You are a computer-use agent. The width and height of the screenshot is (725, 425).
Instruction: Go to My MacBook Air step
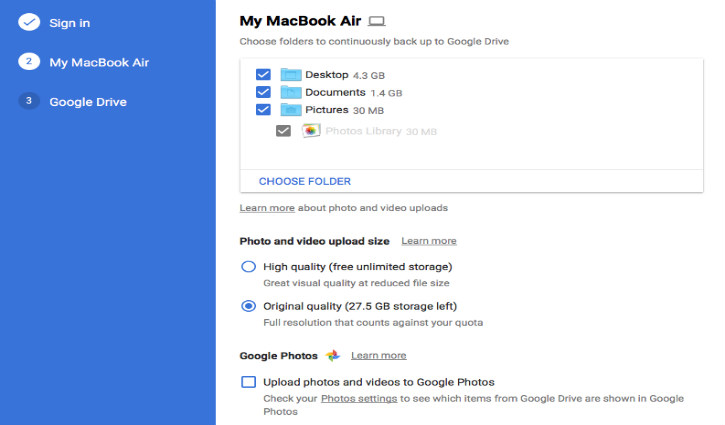(x=99, y=62)
